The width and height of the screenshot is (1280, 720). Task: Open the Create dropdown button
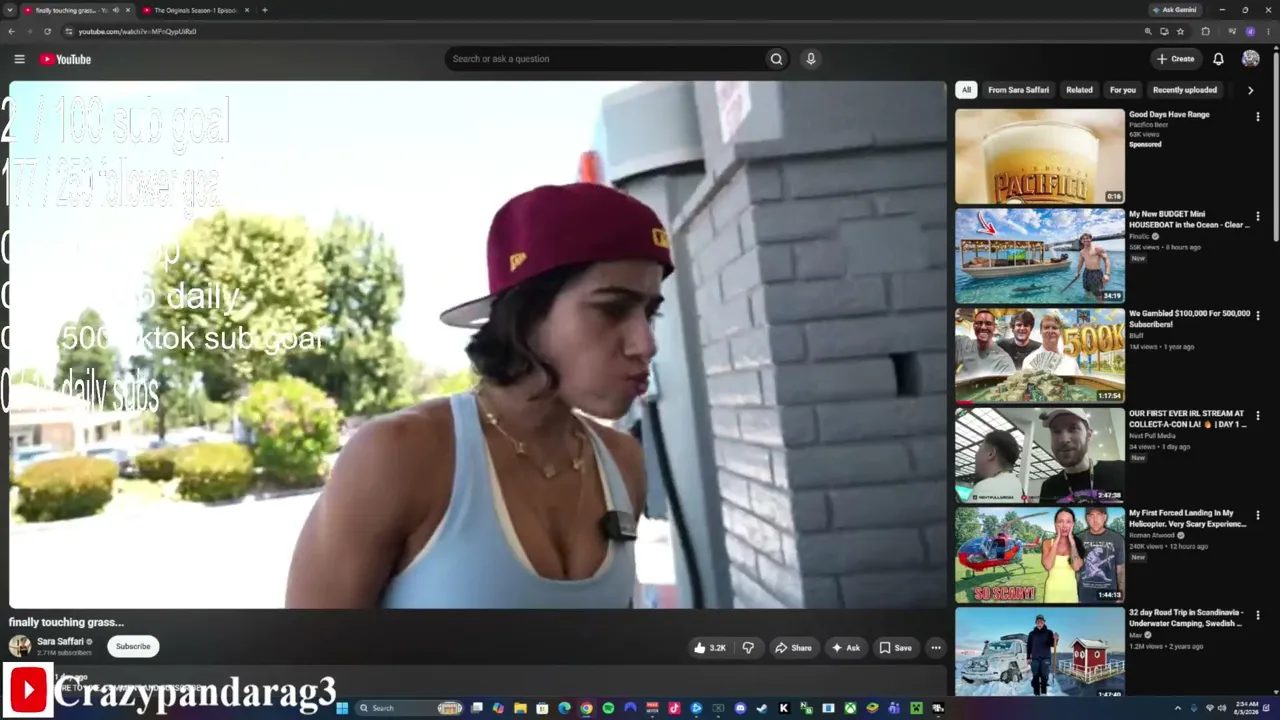coord(1175,59)
